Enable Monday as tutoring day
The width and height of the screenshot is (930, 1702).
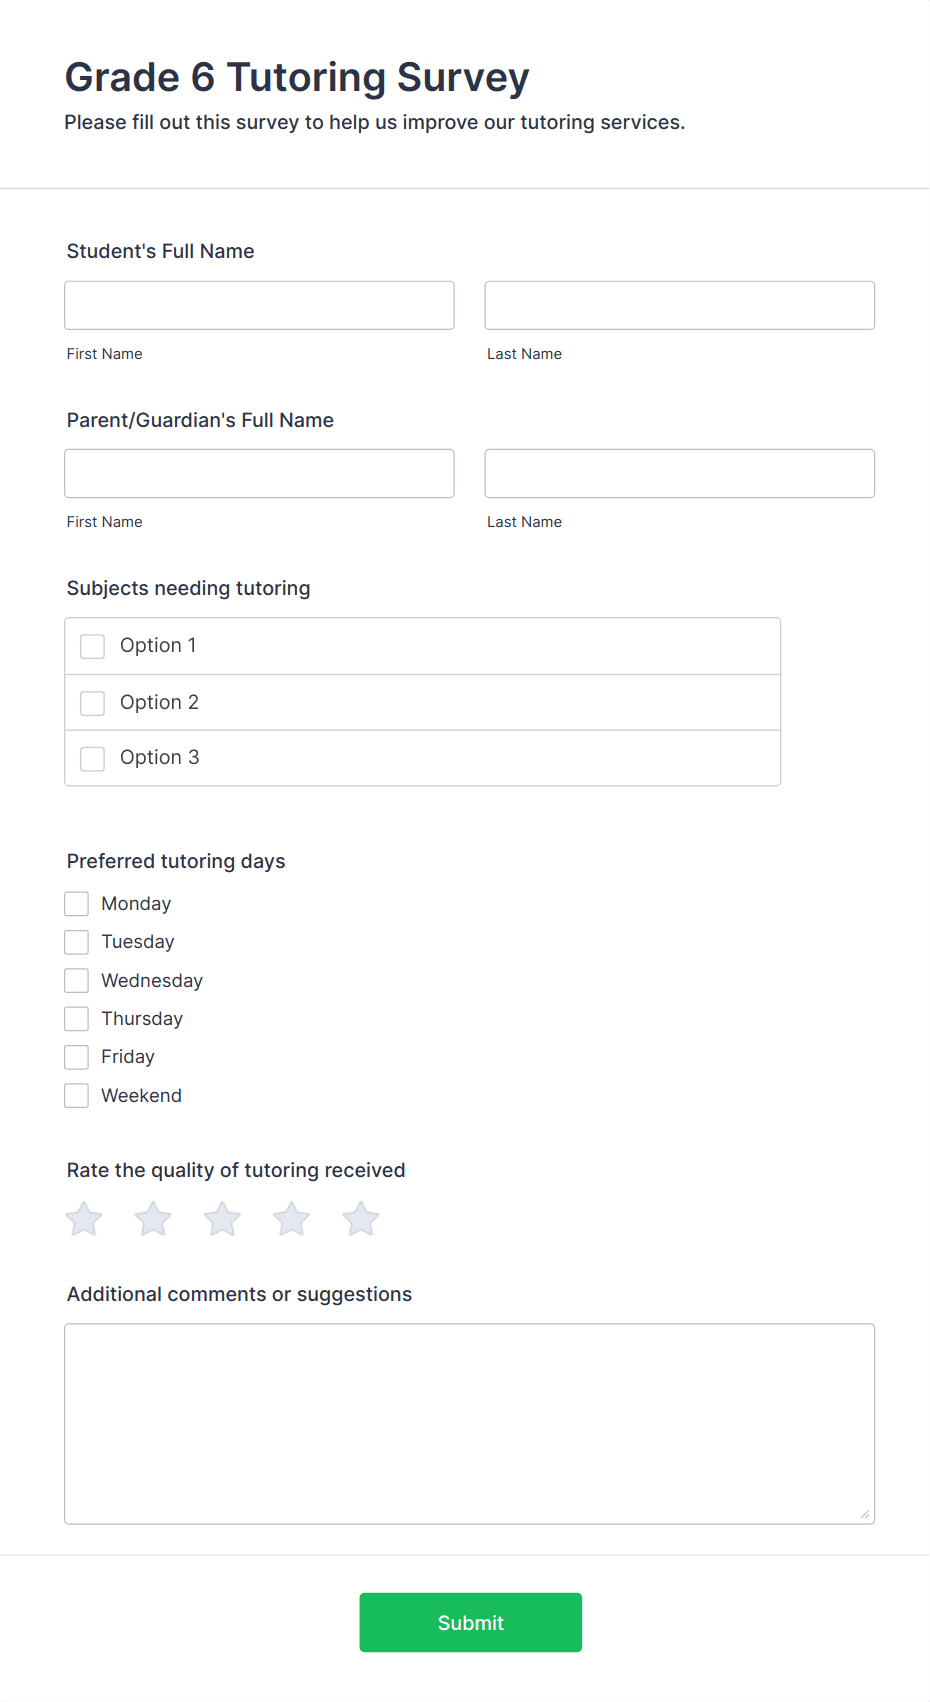(x=77, y=904)
